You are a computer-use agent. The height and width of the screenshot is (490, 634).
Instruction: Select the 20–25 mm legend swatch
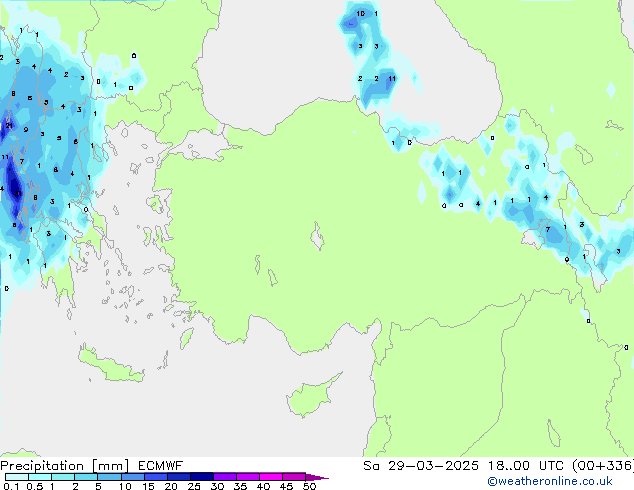pyautogui.click(x=179, y=477)
